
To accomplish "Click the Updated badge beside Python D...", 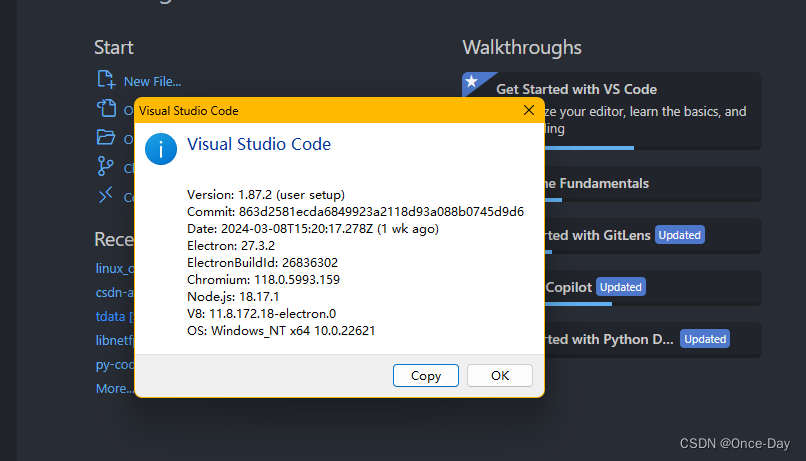I will point(705,339).
